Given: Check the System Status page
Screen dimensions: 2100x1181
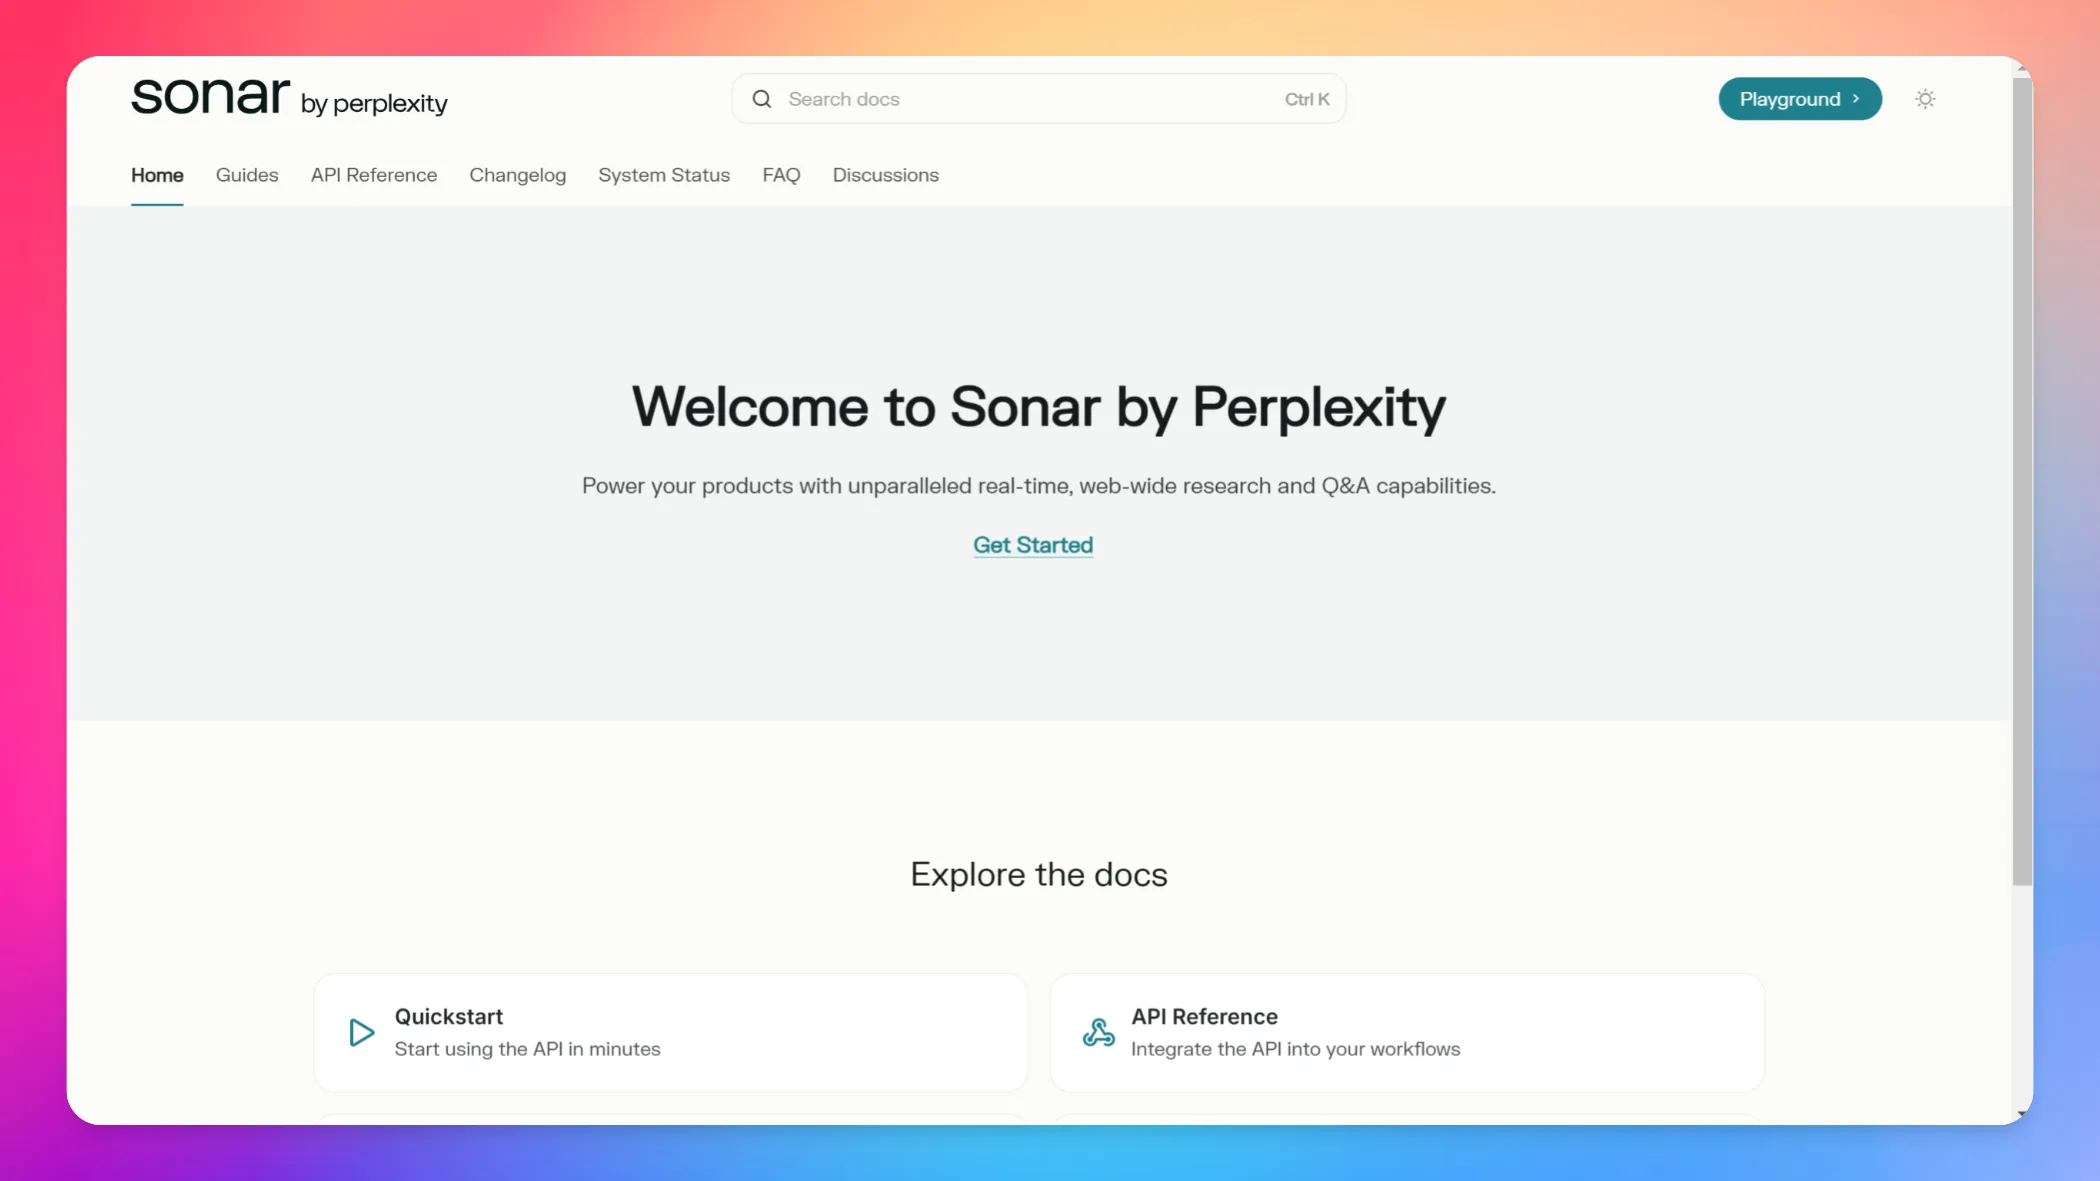Looking at the screenshot, I should click(663, 174).
